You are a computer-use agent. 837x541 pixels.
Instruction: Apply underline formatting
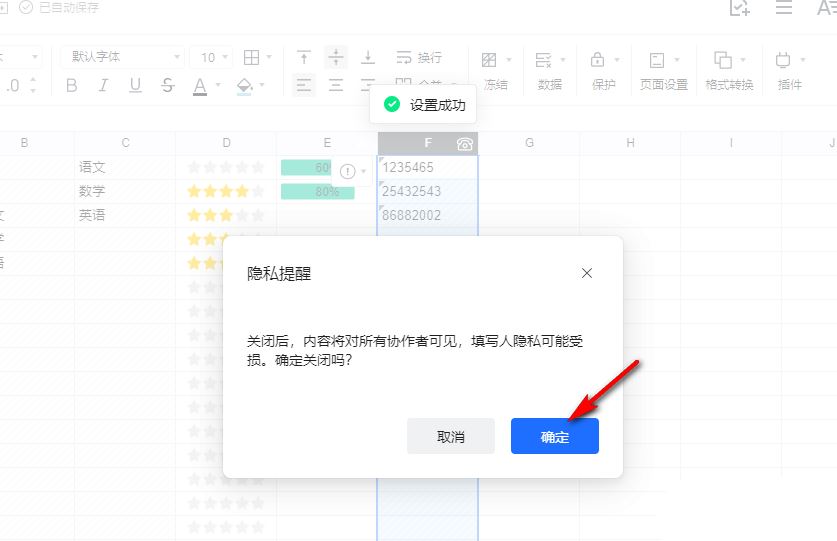[135, 85]
